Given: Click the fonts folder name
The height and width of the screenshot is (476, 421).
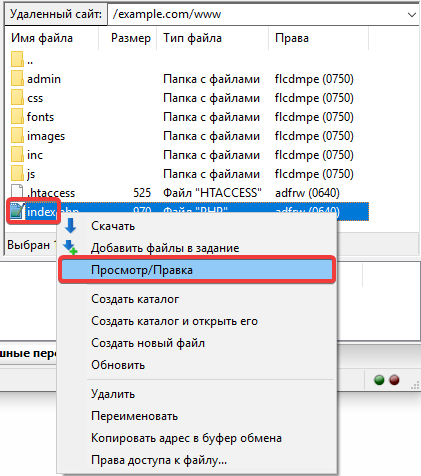Looking at the screenshot, I should [40, 117].
